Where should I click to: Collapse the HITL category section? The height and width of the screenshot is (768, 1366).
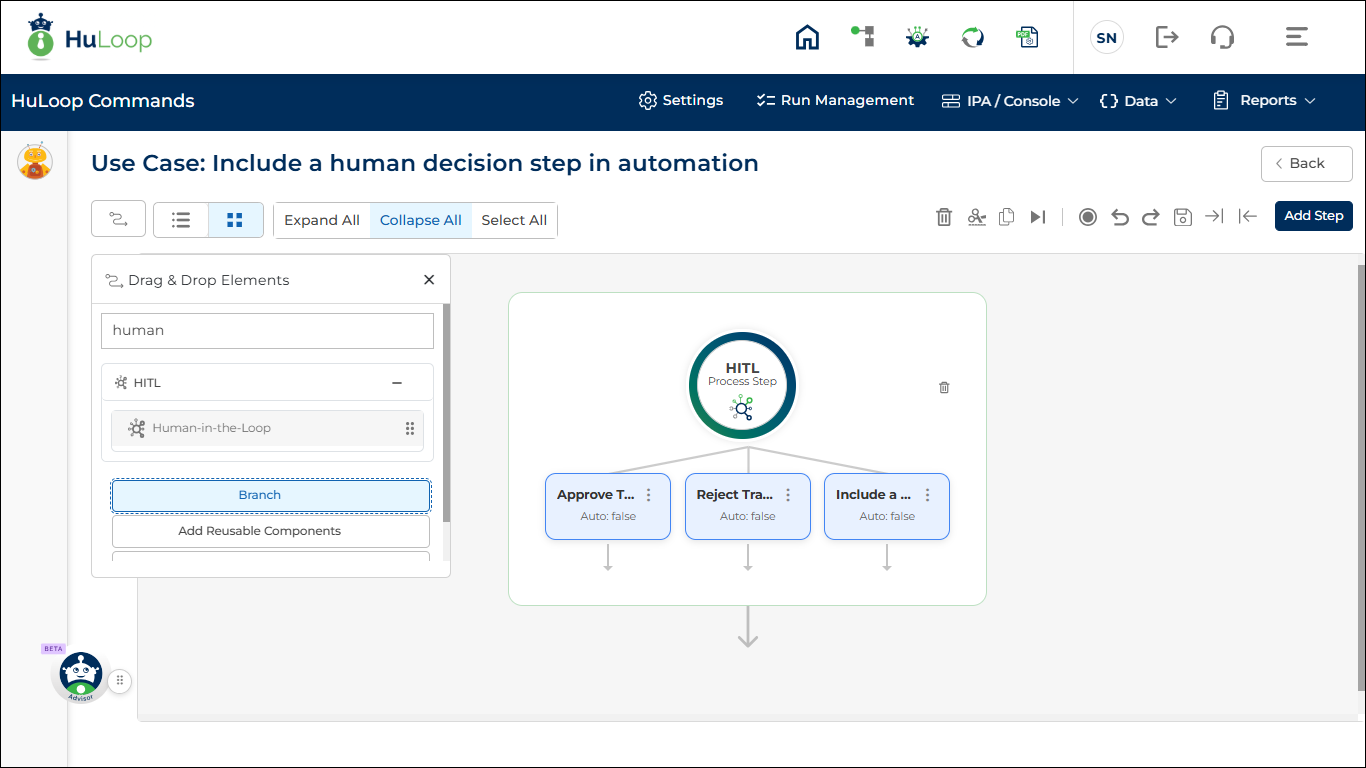click(x=397, y=383)
